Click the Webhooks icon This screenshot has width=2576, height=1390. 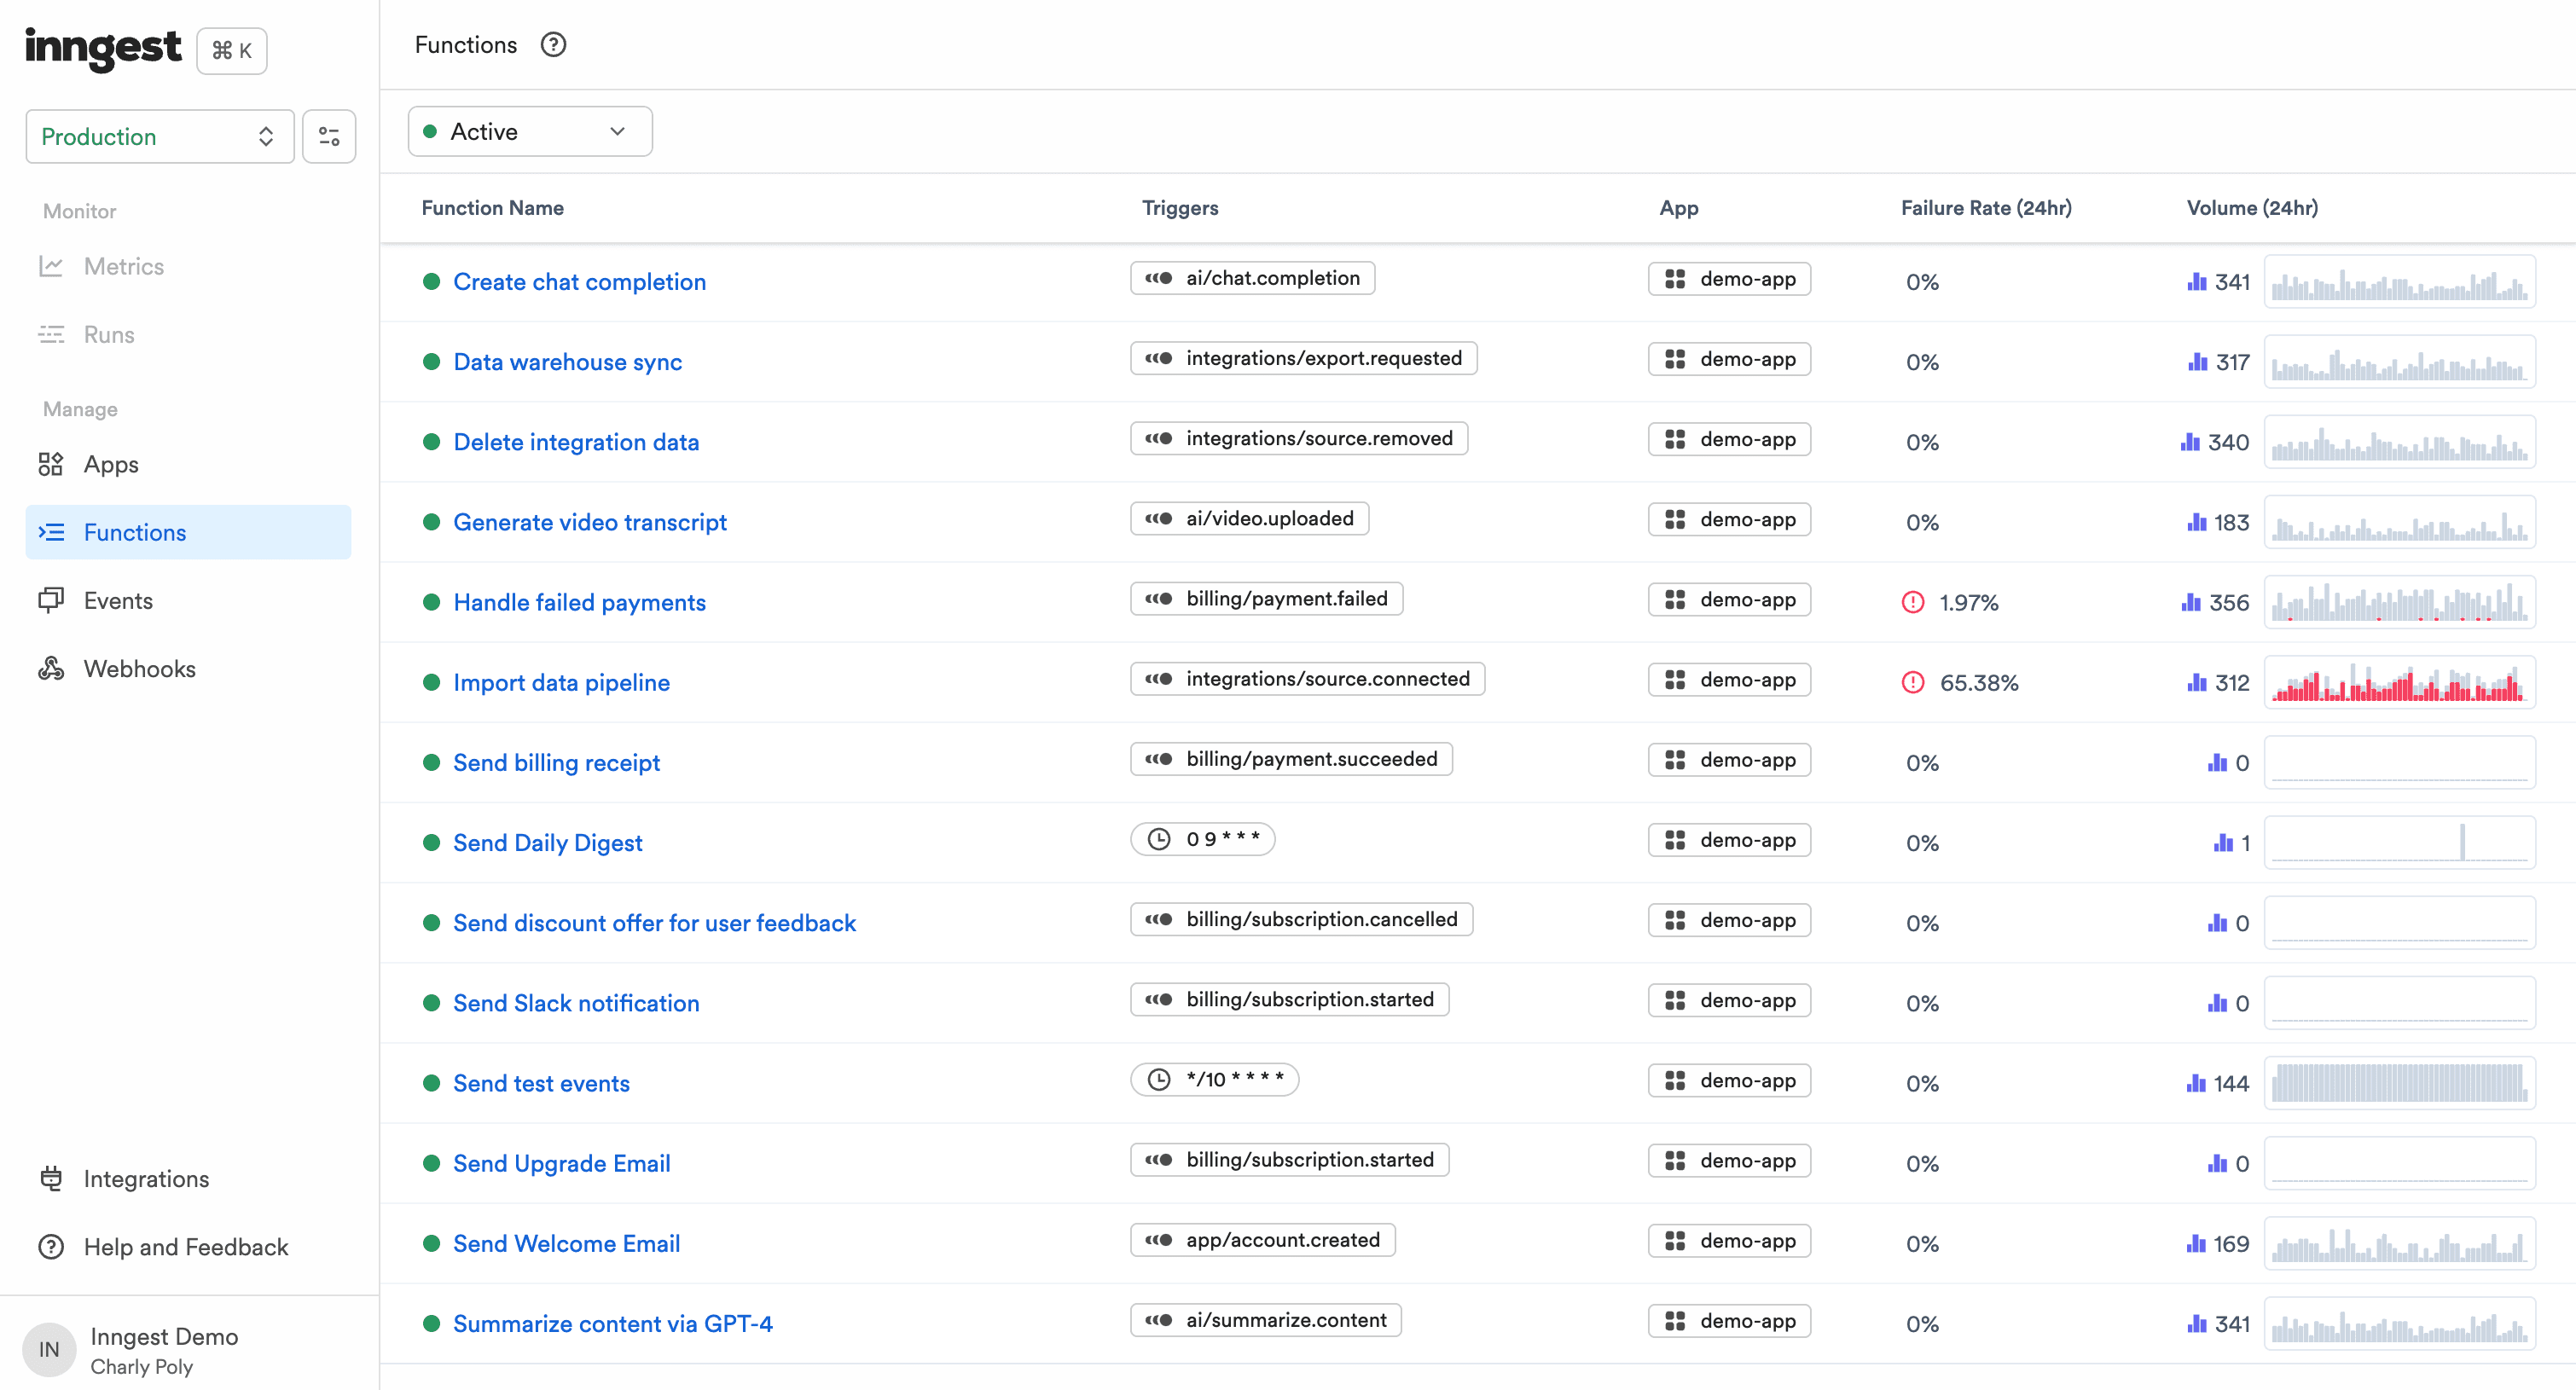coord(51,668)
